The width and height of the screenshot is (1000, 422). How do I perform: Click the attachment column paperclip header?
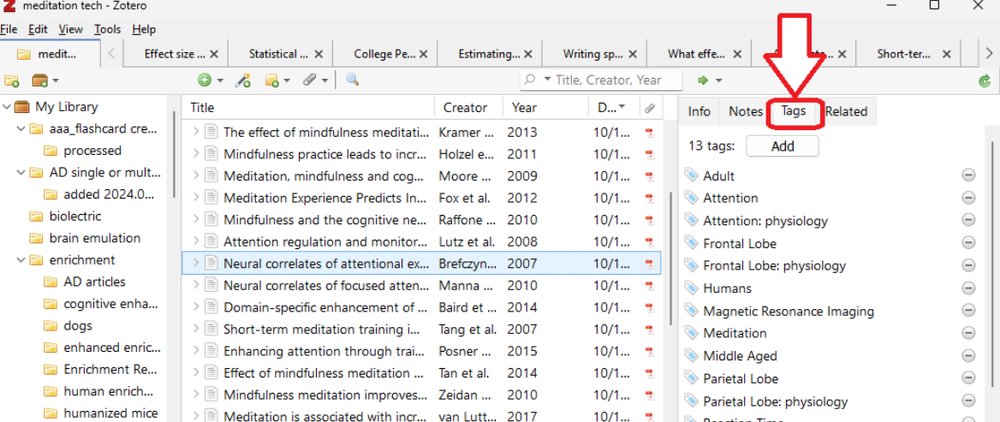649,108
